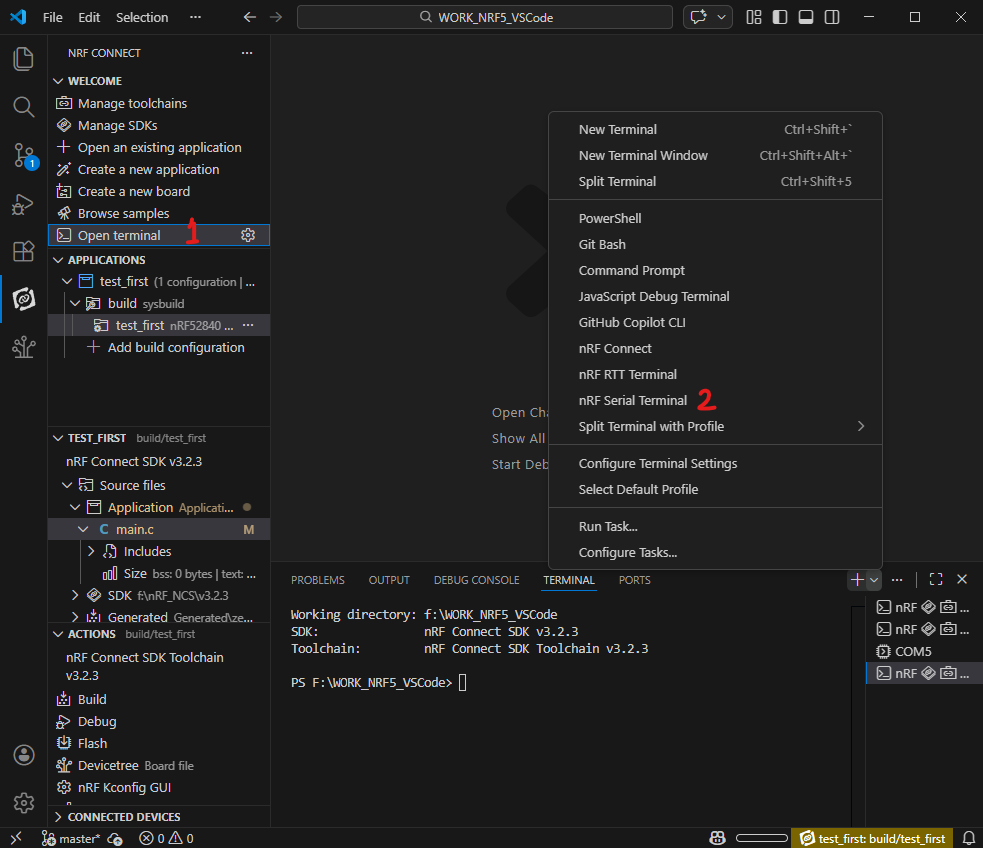Collapse the WELCOME section
This screenshot has height=848, width=983.
point(58,81)
